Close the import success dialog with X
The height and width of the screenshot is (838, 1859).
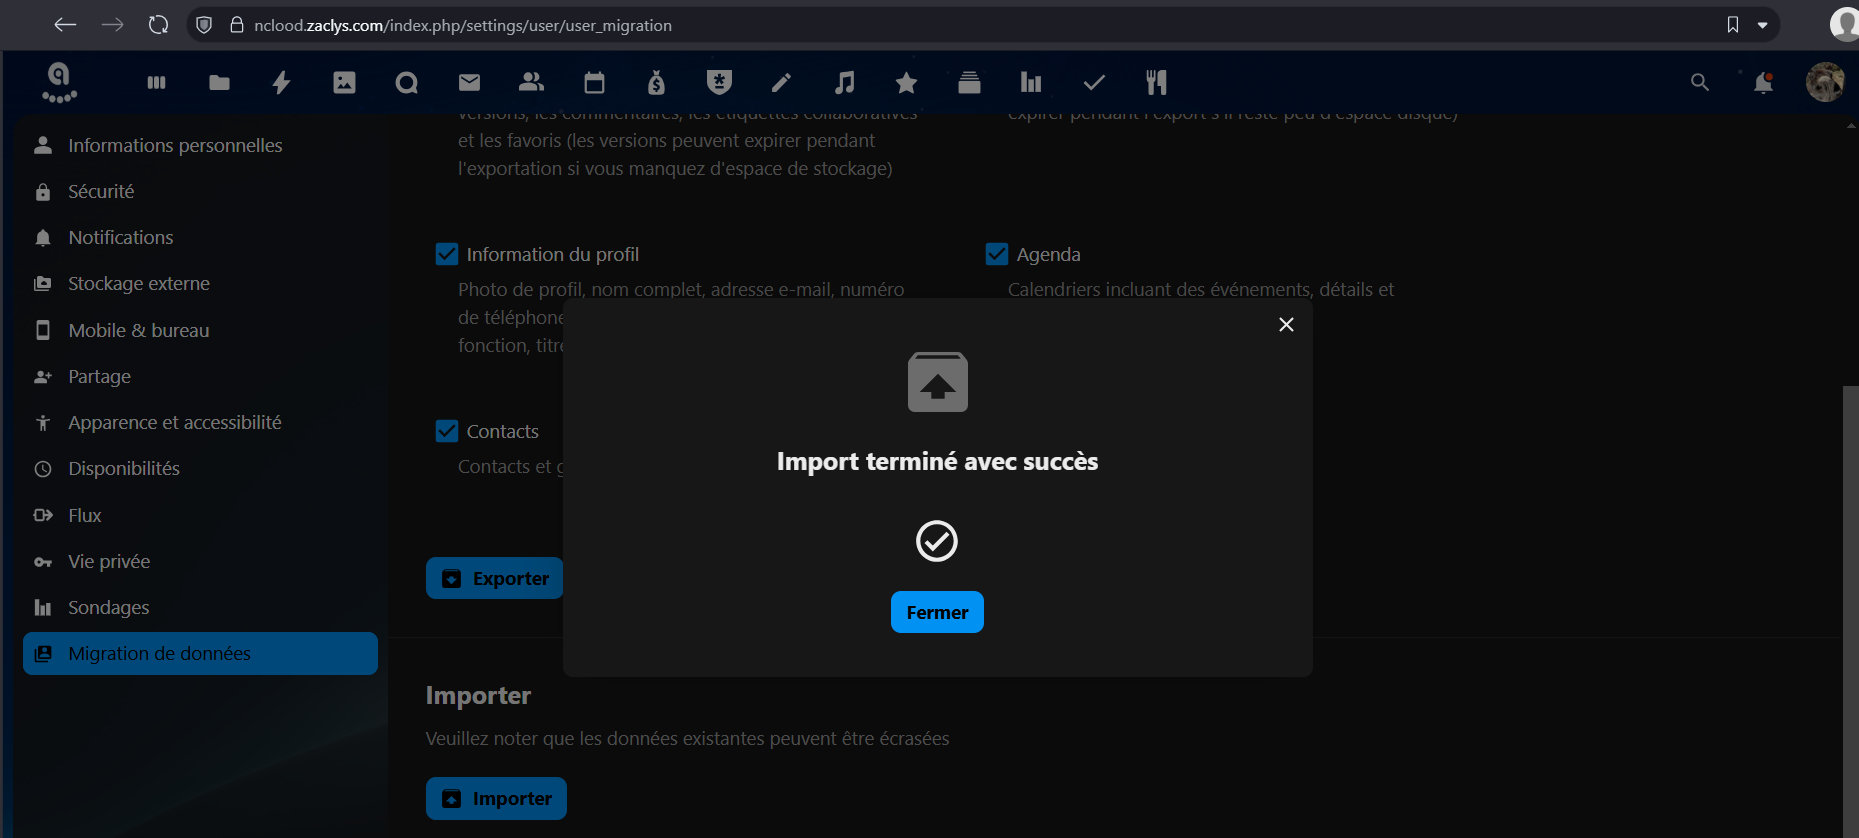click(x=1286, y=325)
